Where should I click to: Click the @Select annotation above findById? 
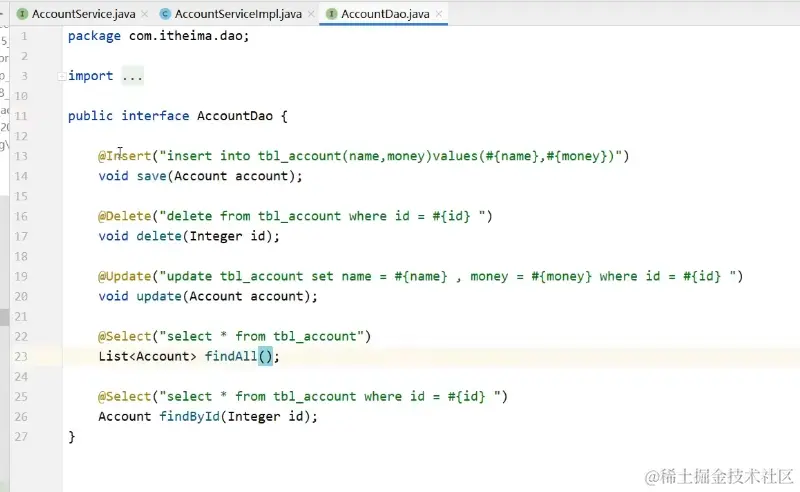[x=125, y=397]
